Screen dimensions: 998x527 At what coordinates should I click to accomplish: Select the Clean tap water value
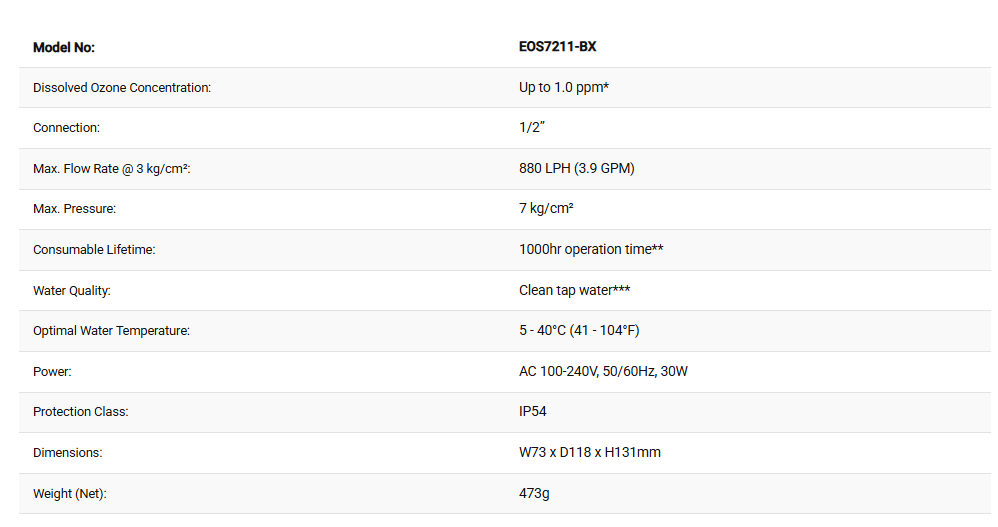pyautogui.click(x=574, y=291)
